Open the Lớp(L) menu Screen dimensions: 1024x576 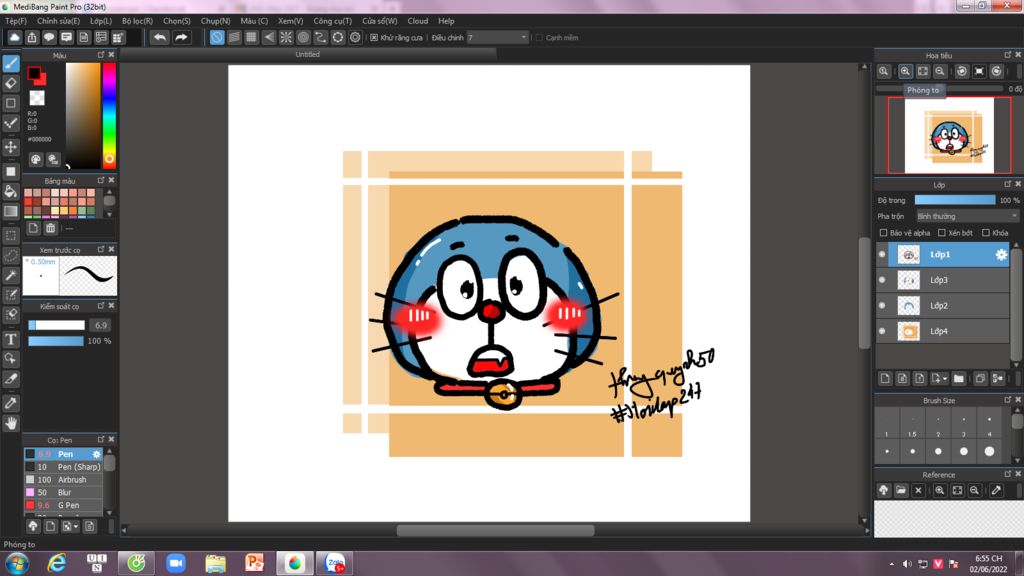[101, 21]
